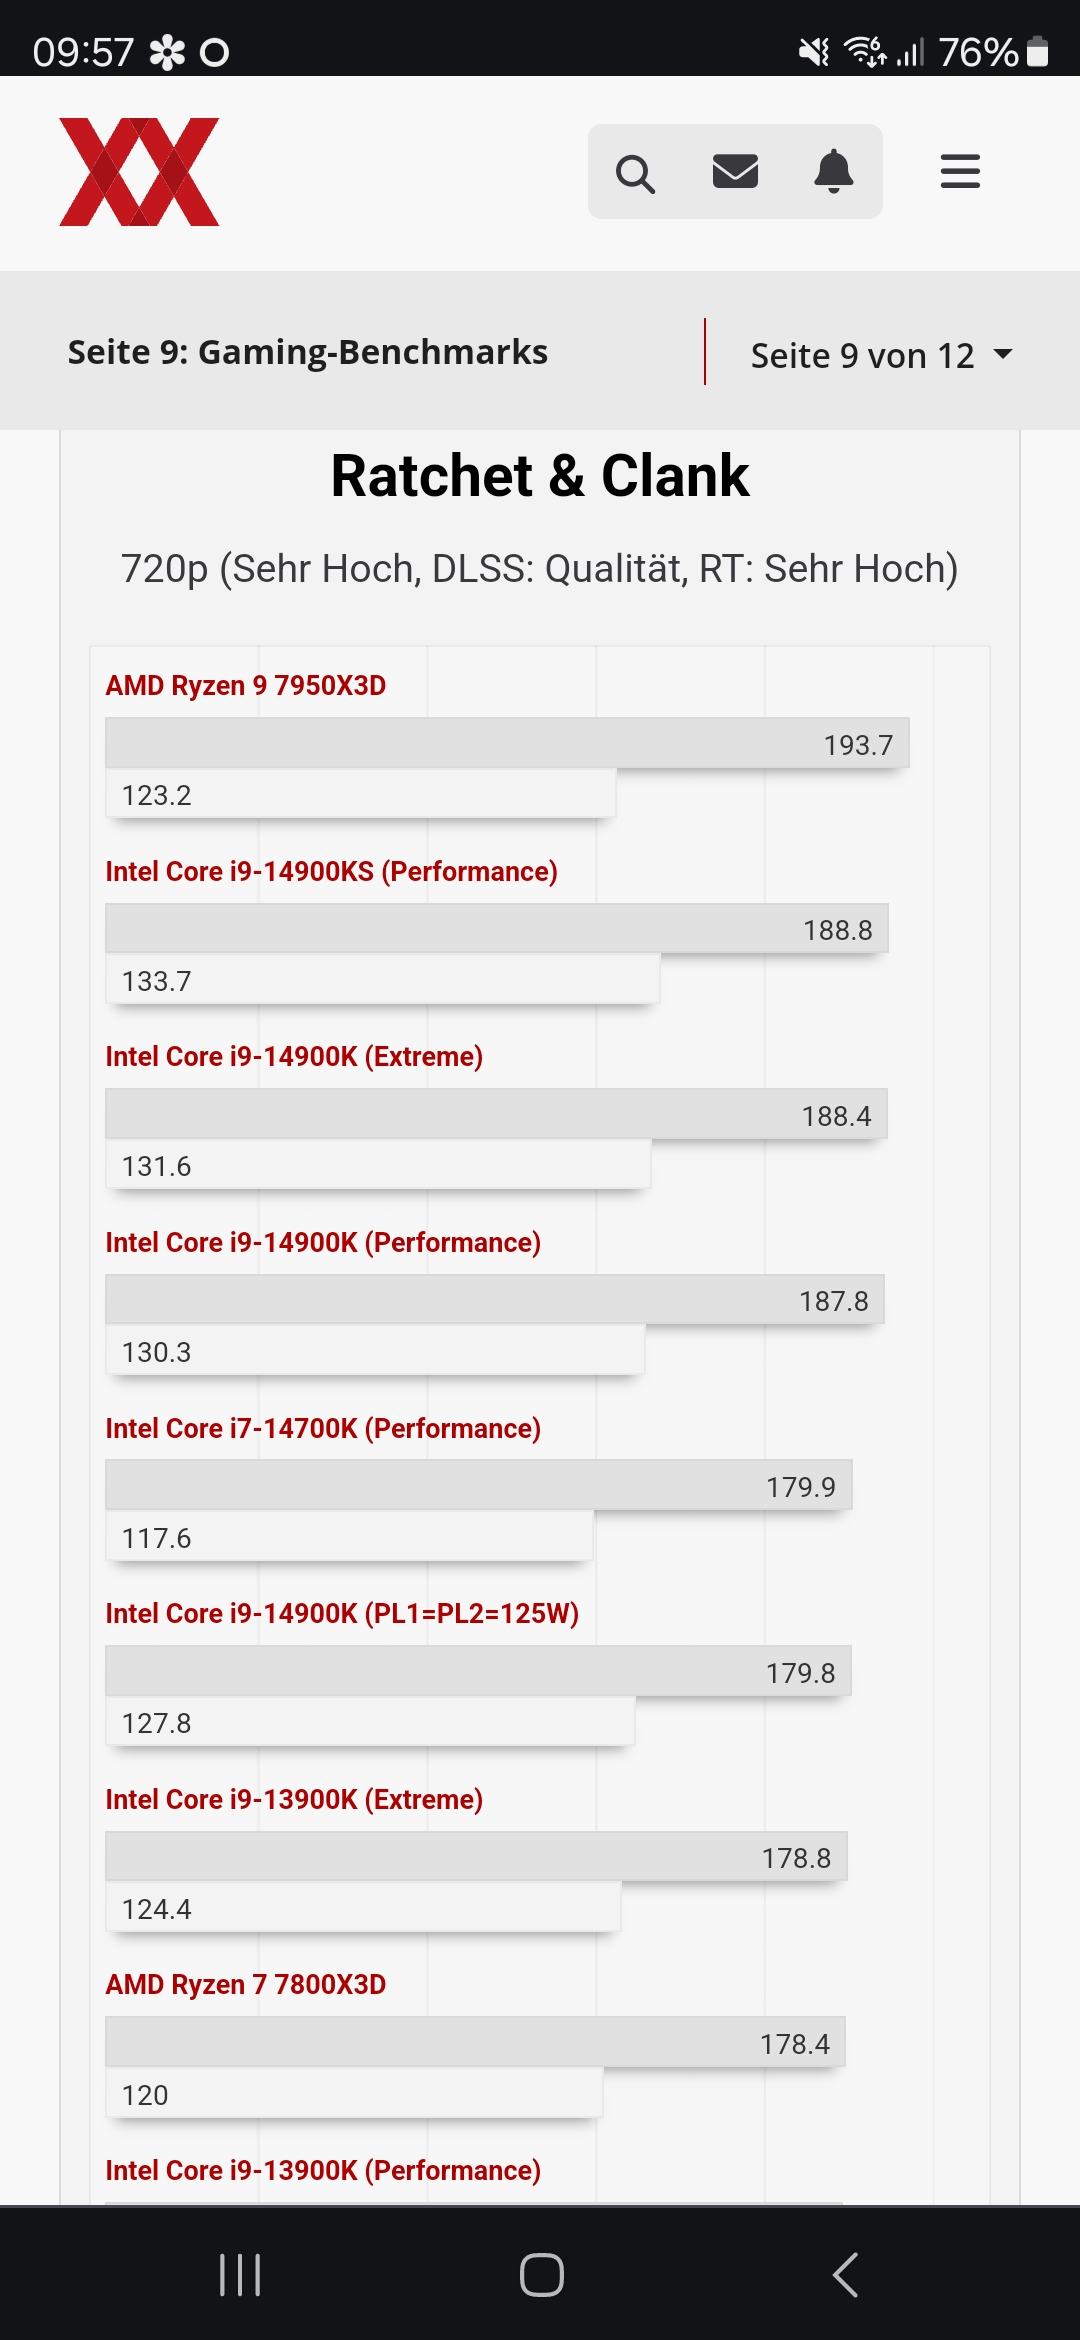1080x2340 pixels.
Task: Open Intel Core i7-14700K (Performance) entry
Action: tap(323, 1429)
